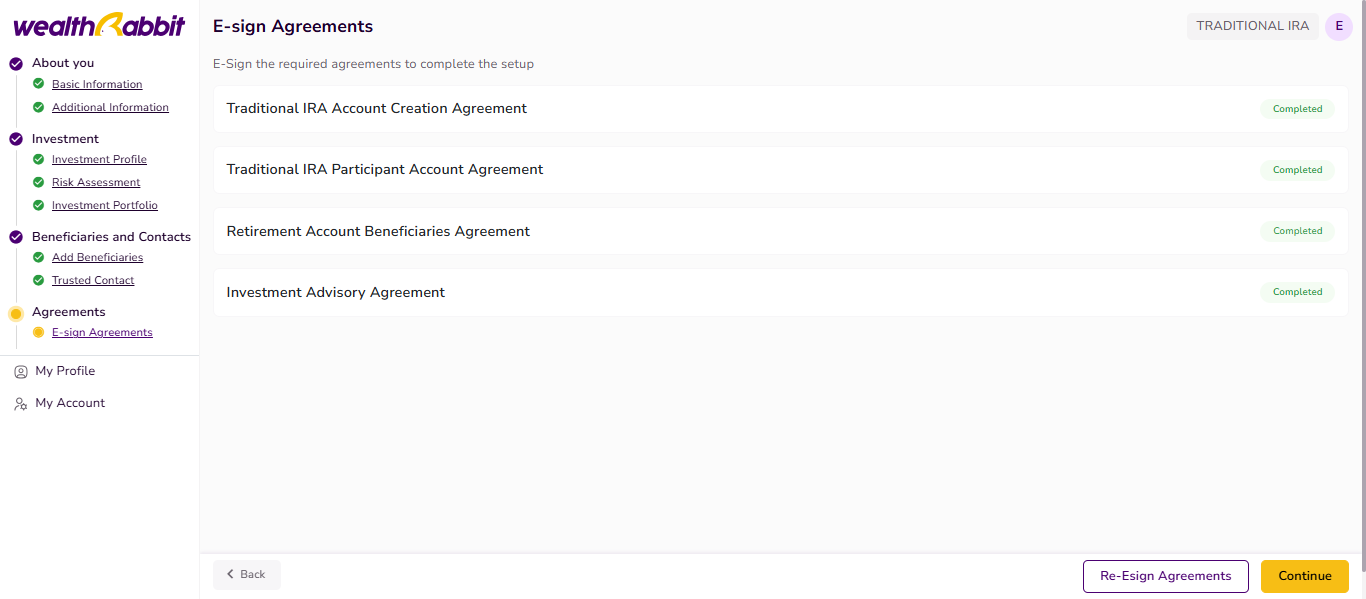Click green checkmark beside Basic Information
Screen dimensions: 1366x599
(x=39, y=84)
